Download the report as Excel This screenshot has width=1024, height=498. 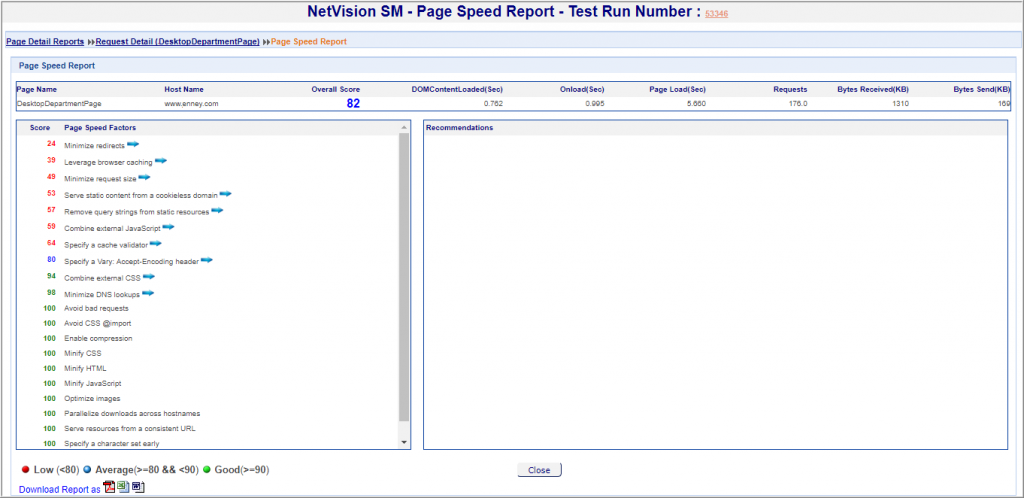pyautogui.click(x=123, y=487)
